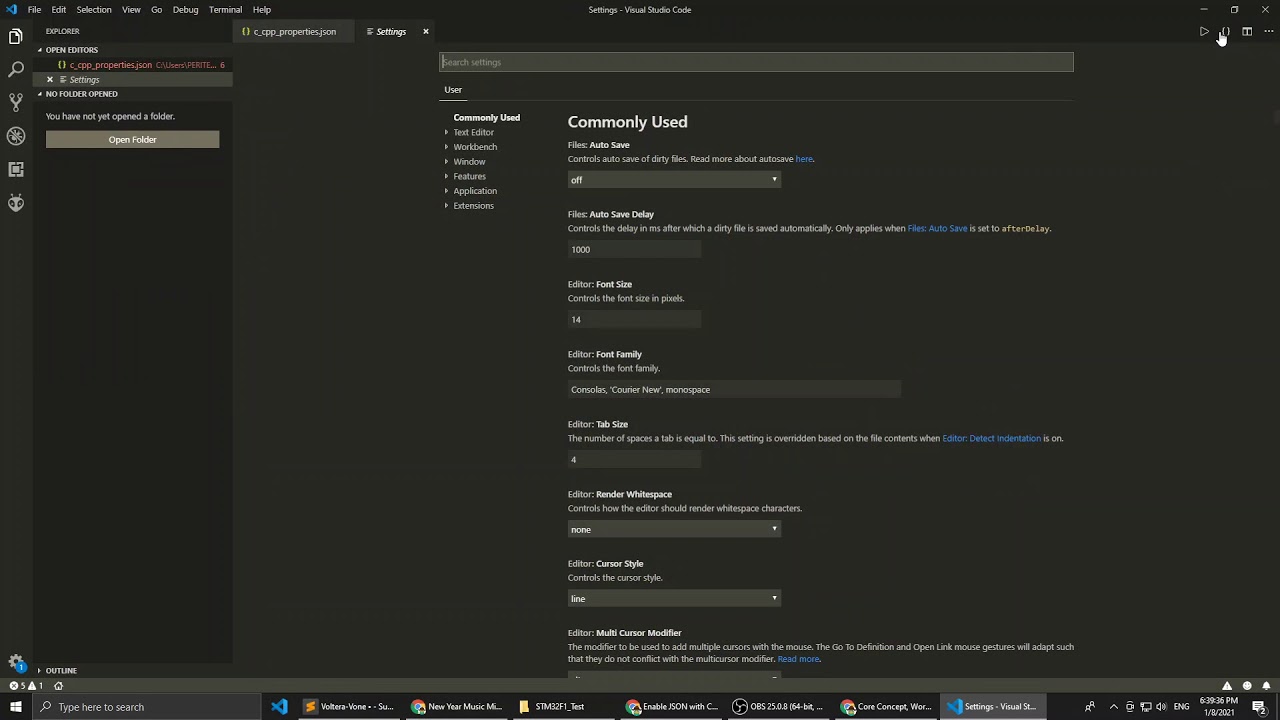
Task: Select Commonly Used in settings tree
Action: coord(486,118)
